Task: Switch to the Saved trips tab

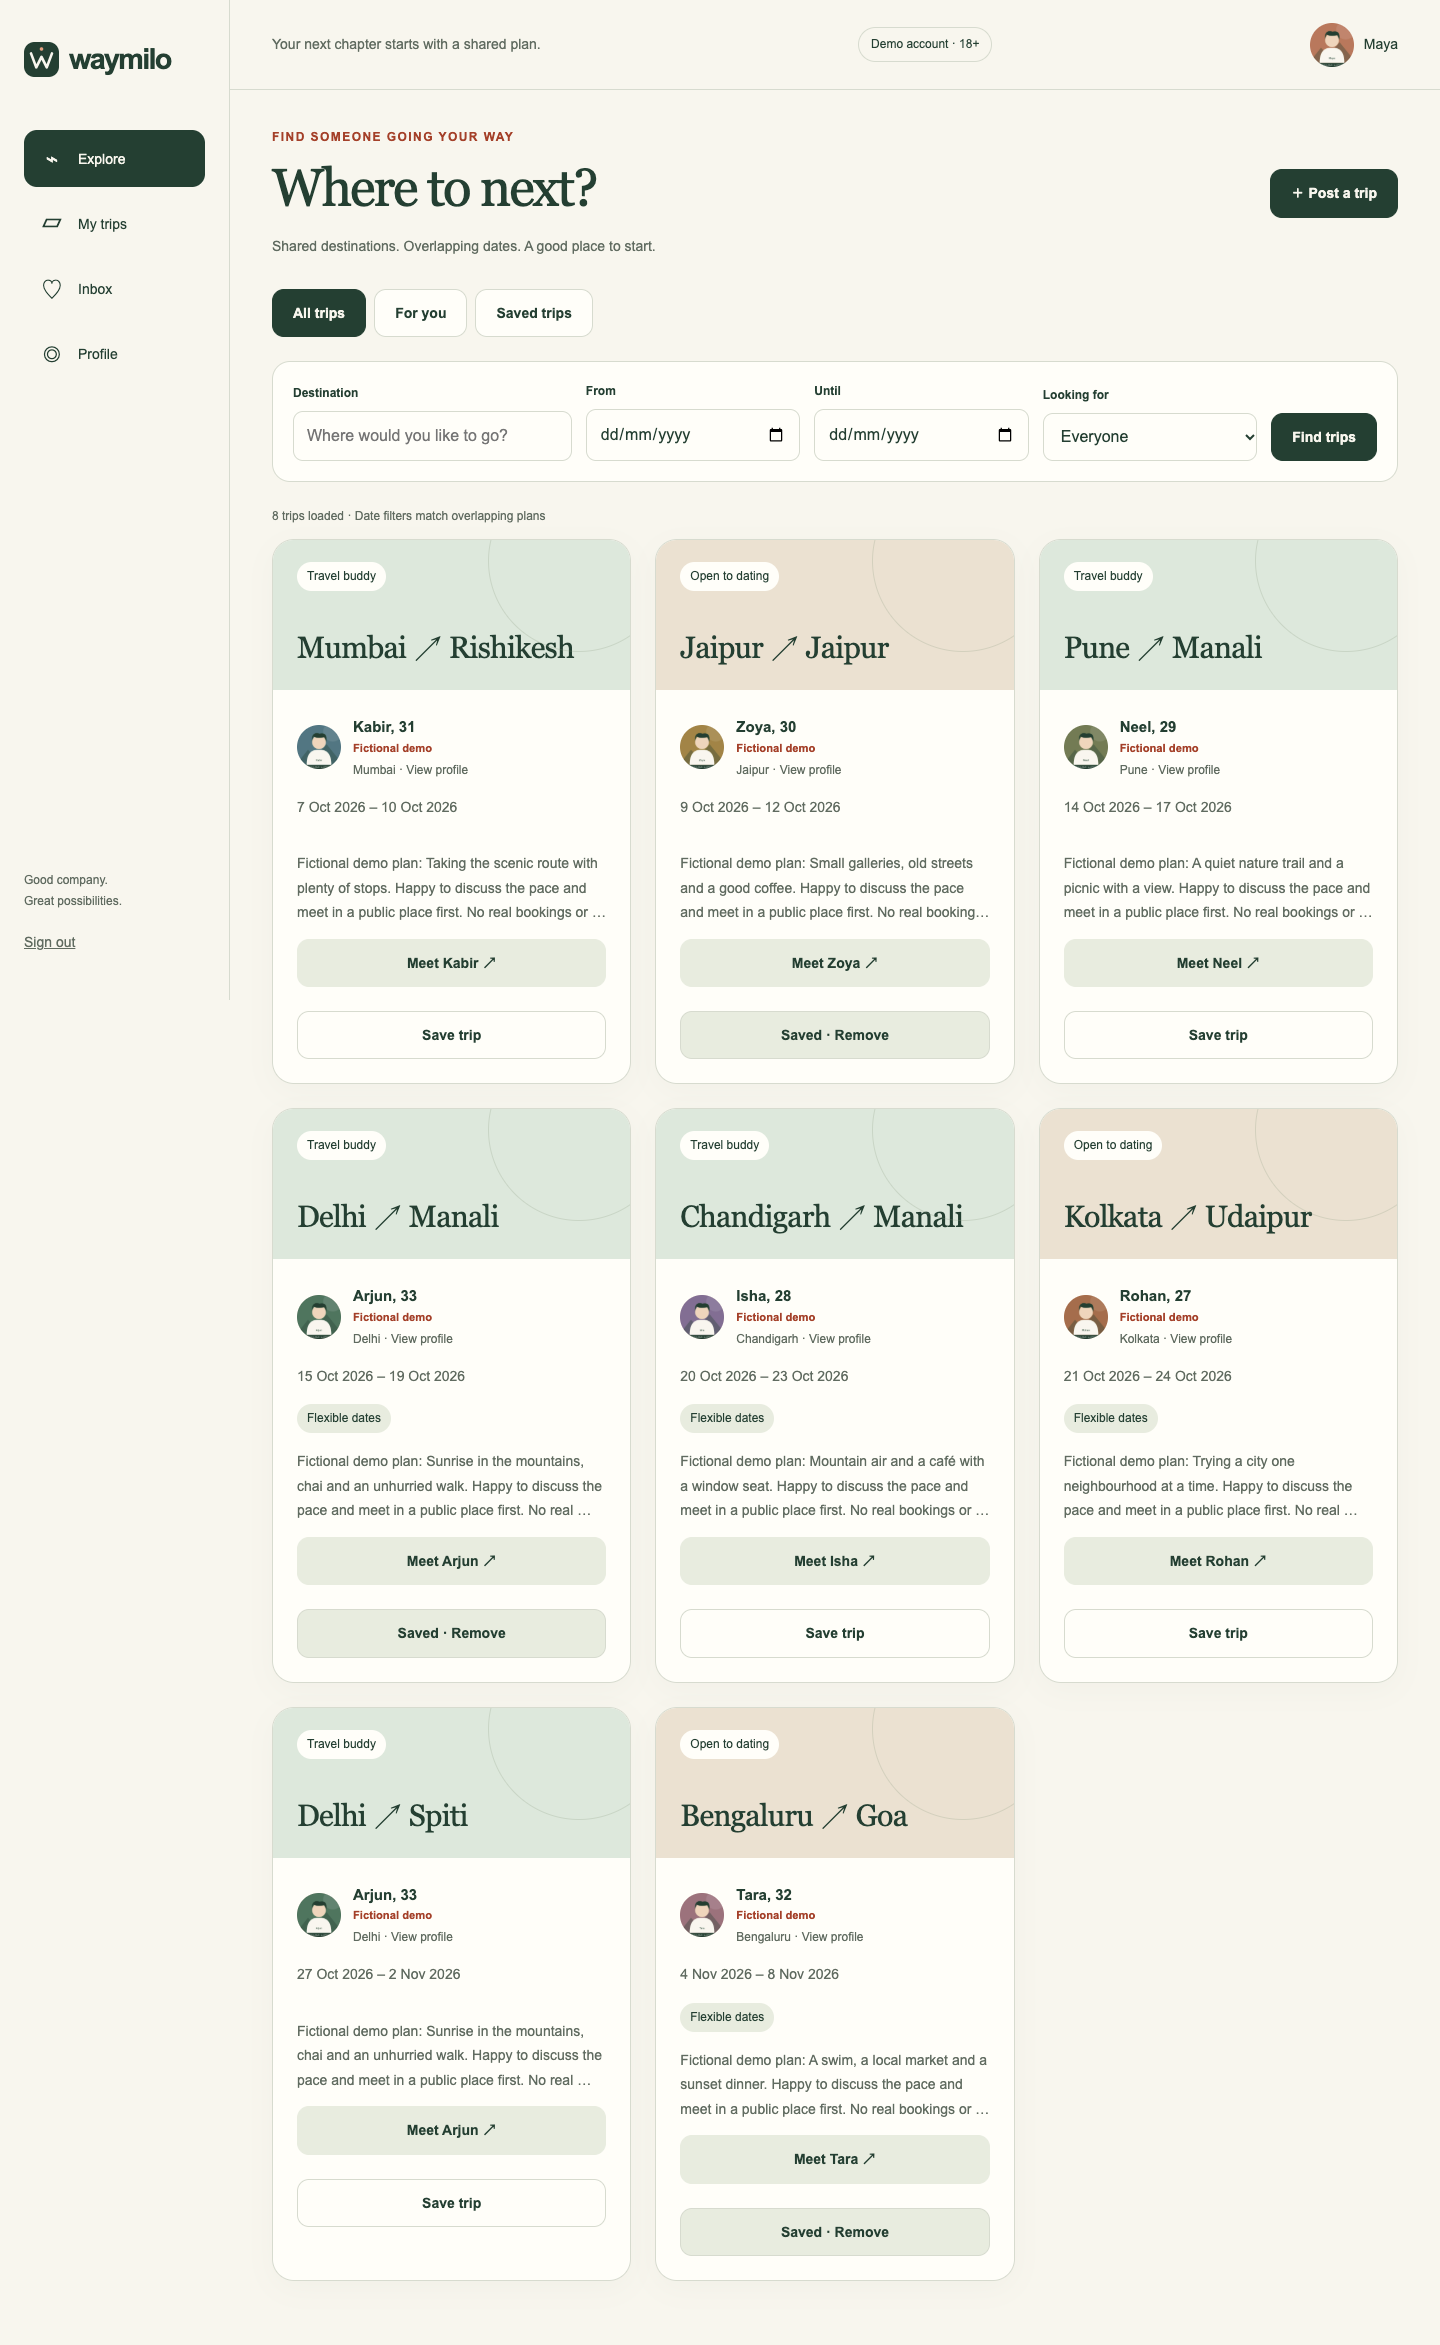Action: (x=533, y=313)
